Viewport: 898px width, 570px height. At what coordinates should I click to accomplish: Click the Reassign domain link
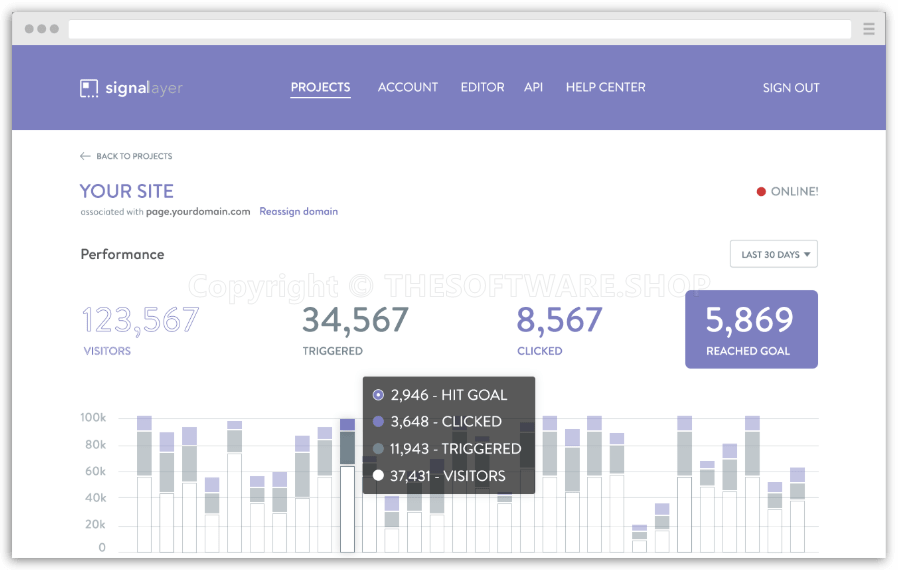298,211
